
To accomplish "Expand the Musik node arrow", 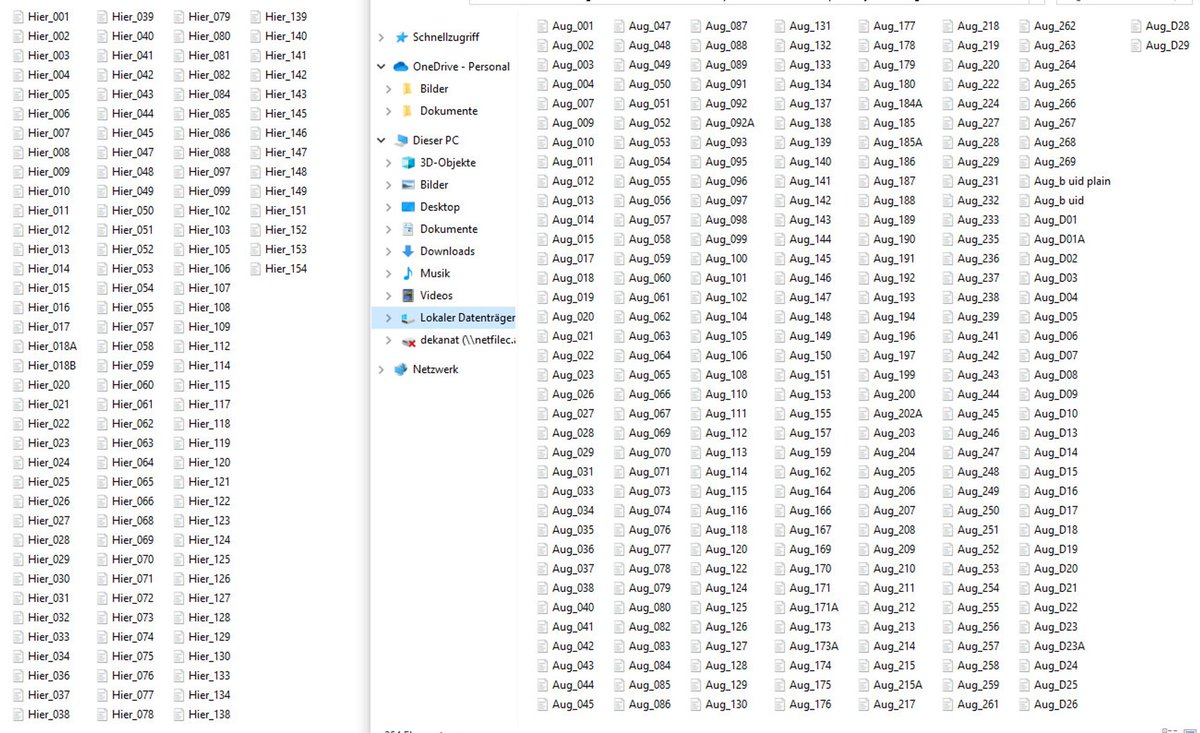I will pyautogui.click(x=389, y=273).
